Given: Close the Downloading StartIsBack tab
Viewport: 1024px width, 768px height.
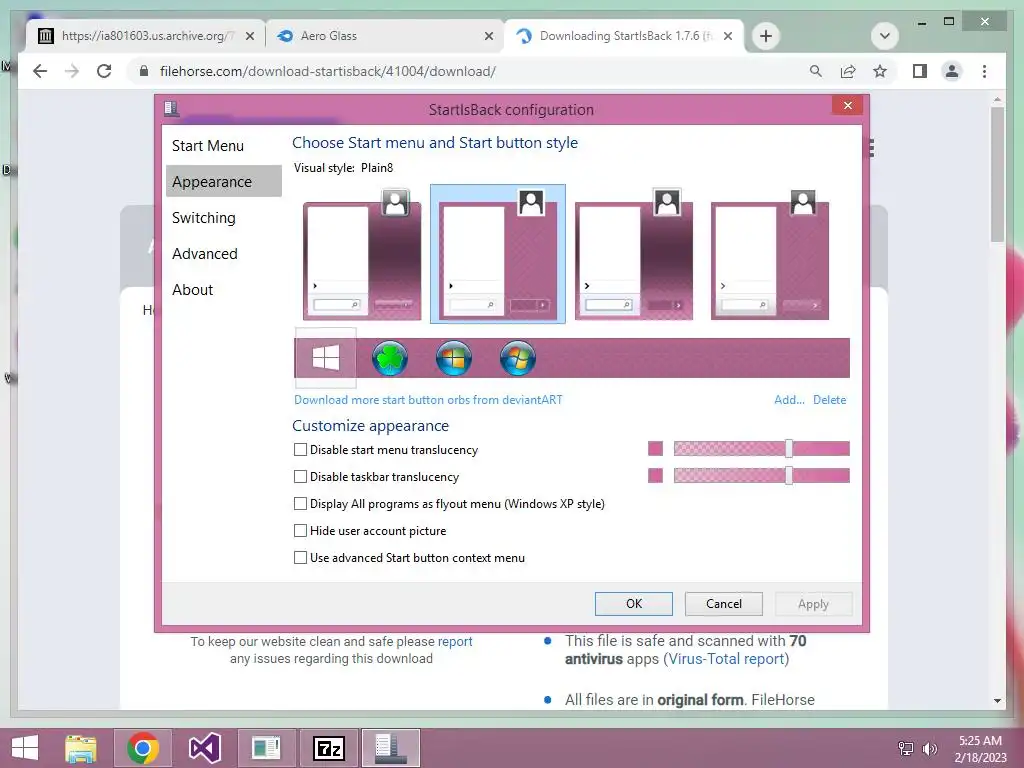Looking at the screenshot, I should [728, 36].
